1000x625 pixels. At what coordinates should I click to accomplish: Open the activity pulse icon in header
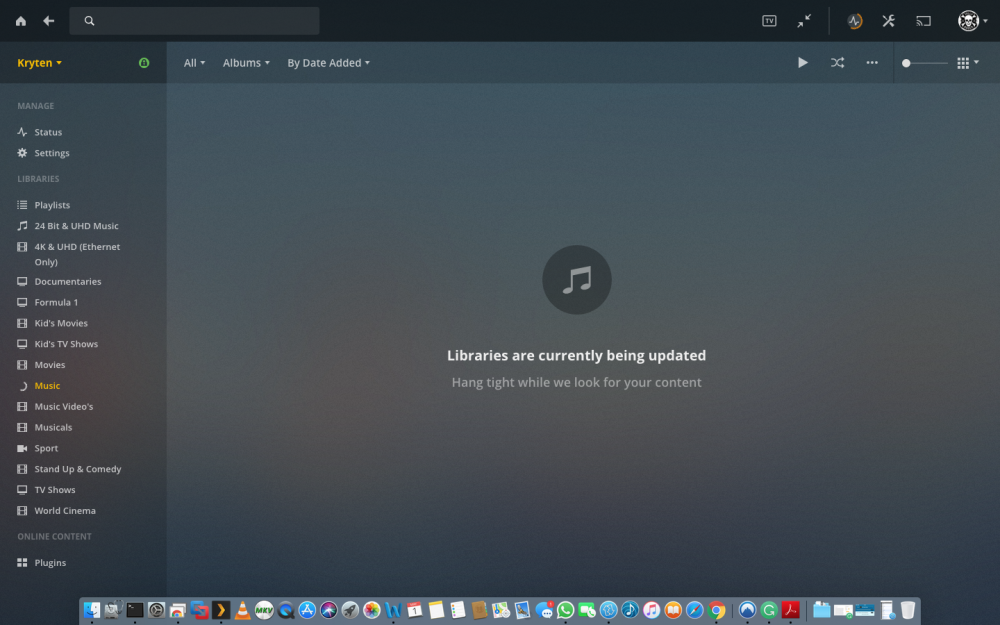pos(855,21)
